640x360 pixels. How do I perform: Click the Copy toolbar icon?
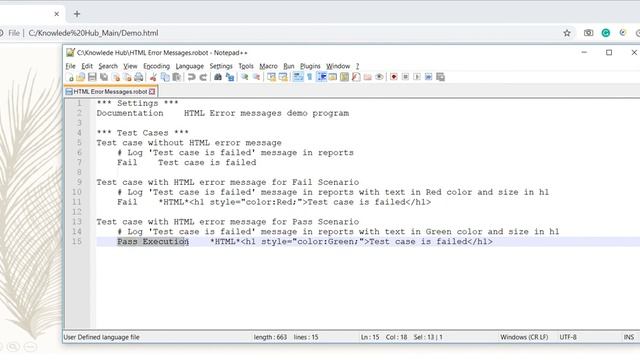click(165, 77)
